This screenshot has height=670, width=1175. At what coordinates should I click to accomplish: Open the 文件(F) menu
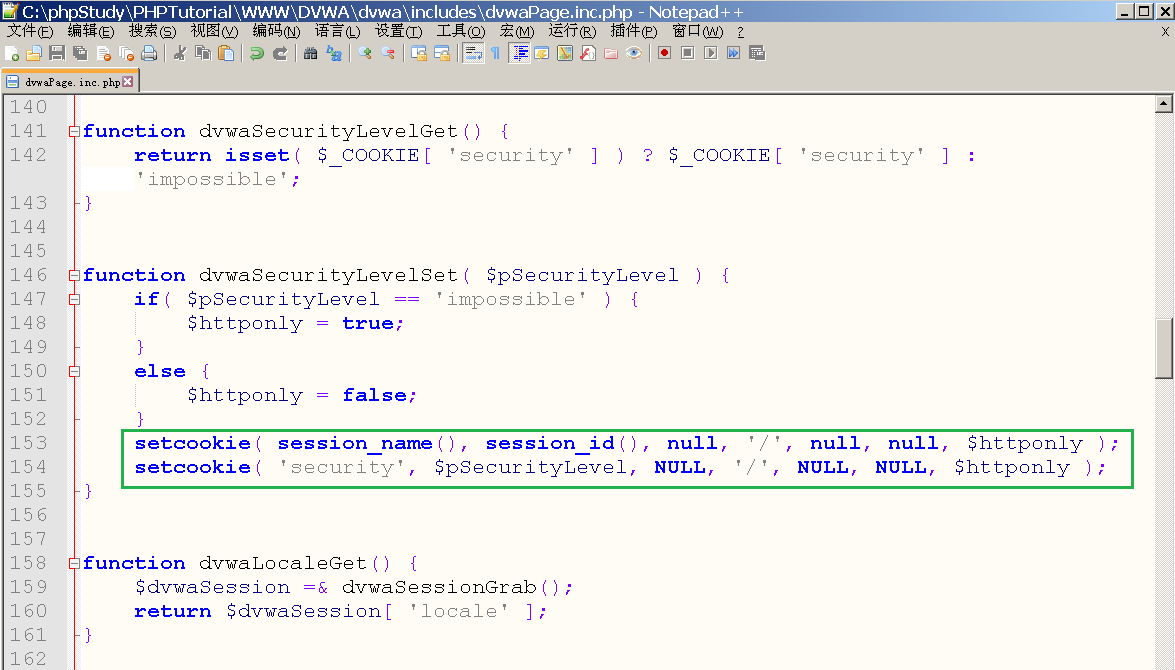30,31
